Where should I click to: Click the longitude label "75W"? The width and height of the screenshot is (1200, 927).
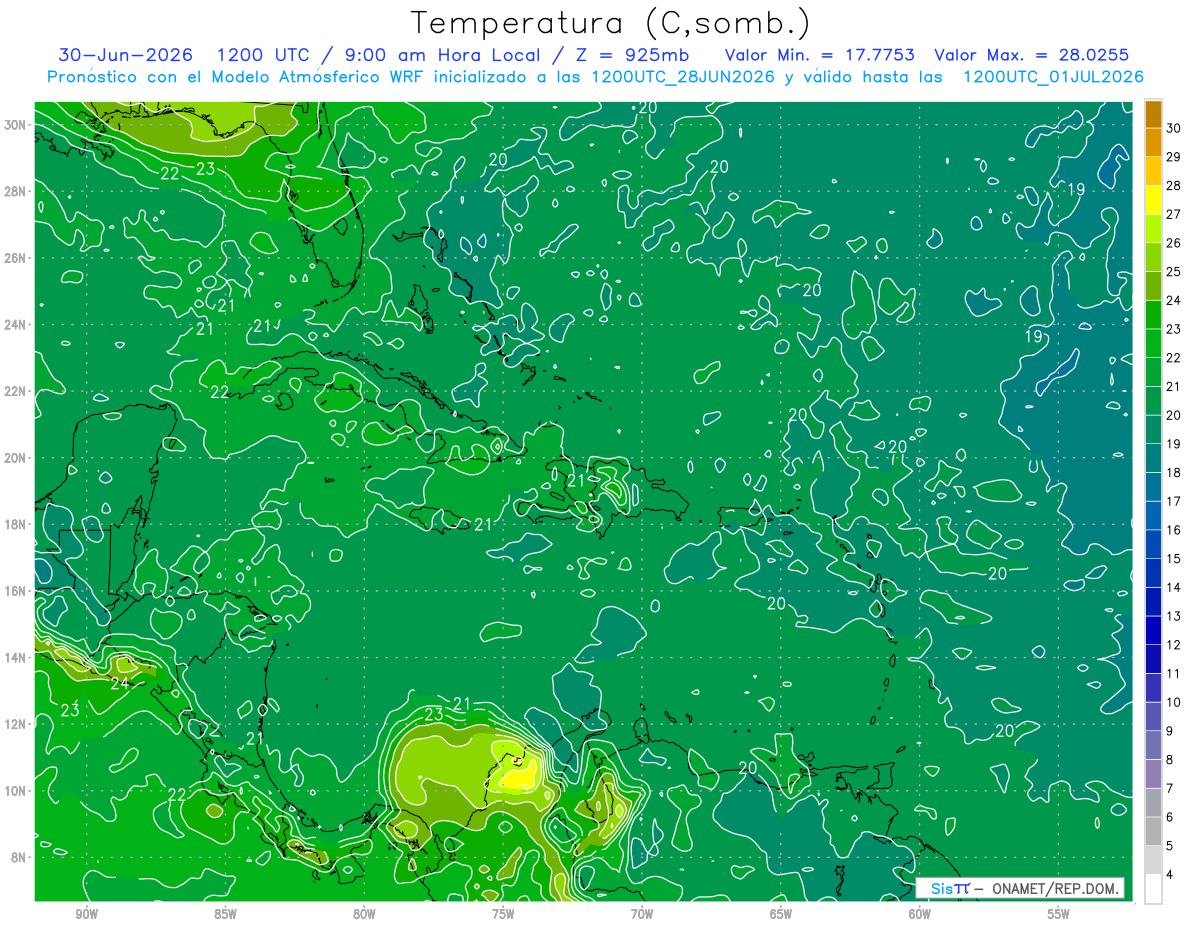[x=503, y=914]
